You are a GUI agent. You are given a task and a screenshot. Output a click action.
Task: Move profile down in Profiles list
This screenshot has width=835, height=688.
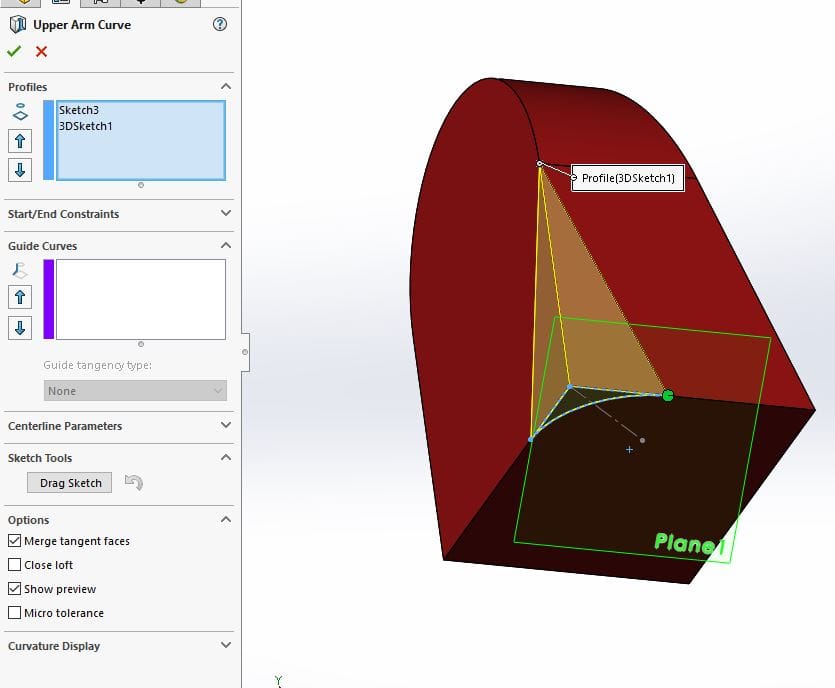pyautogui.click(x=20, y=170)
